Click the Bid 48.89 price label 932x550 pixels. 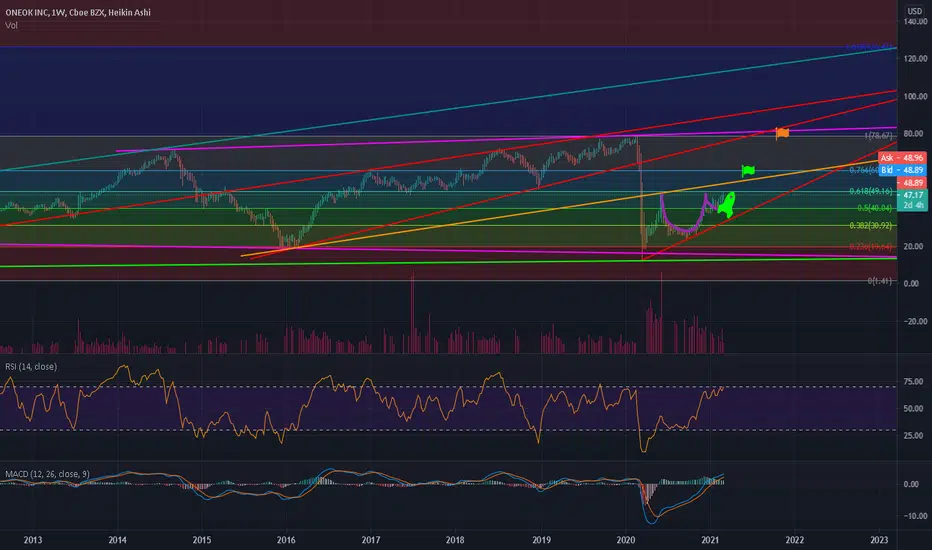(902, 170)
